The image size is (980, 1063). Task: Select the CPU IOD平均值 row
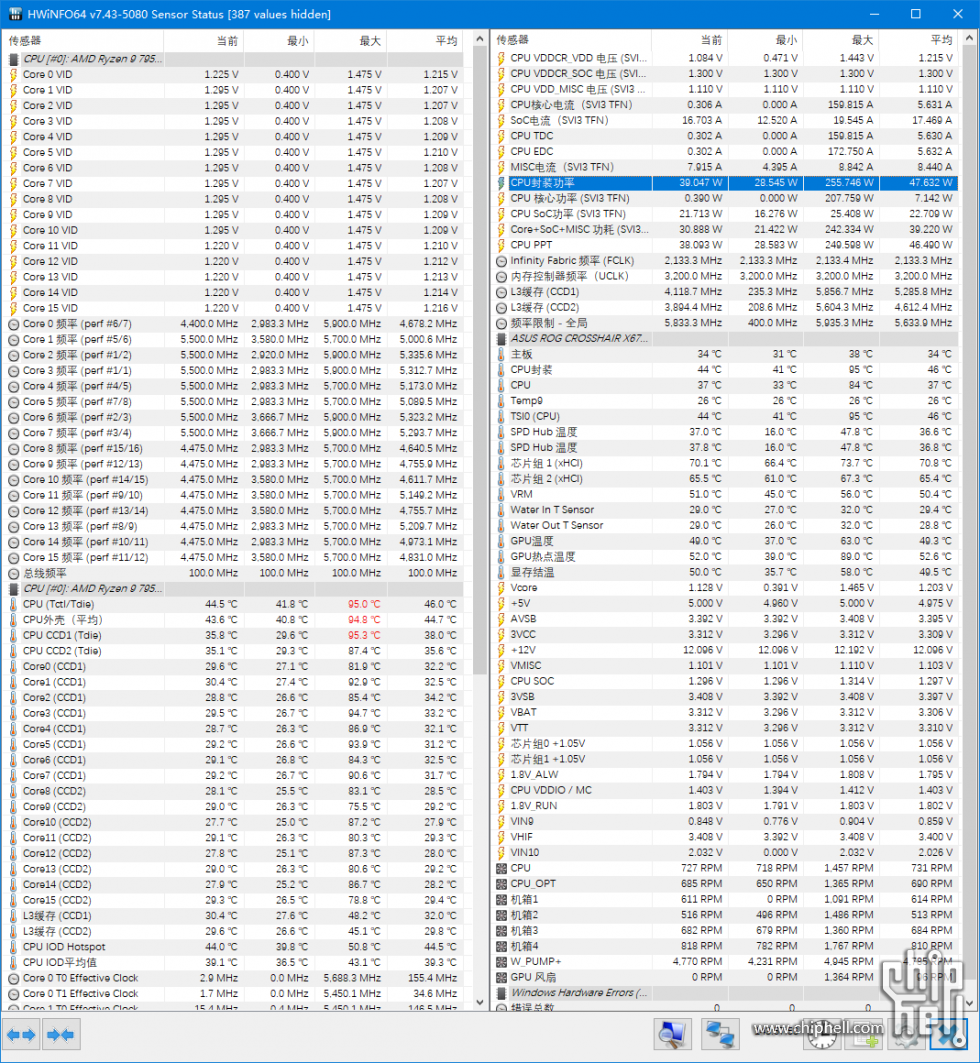pyautogui.click(x=235, y=963)
